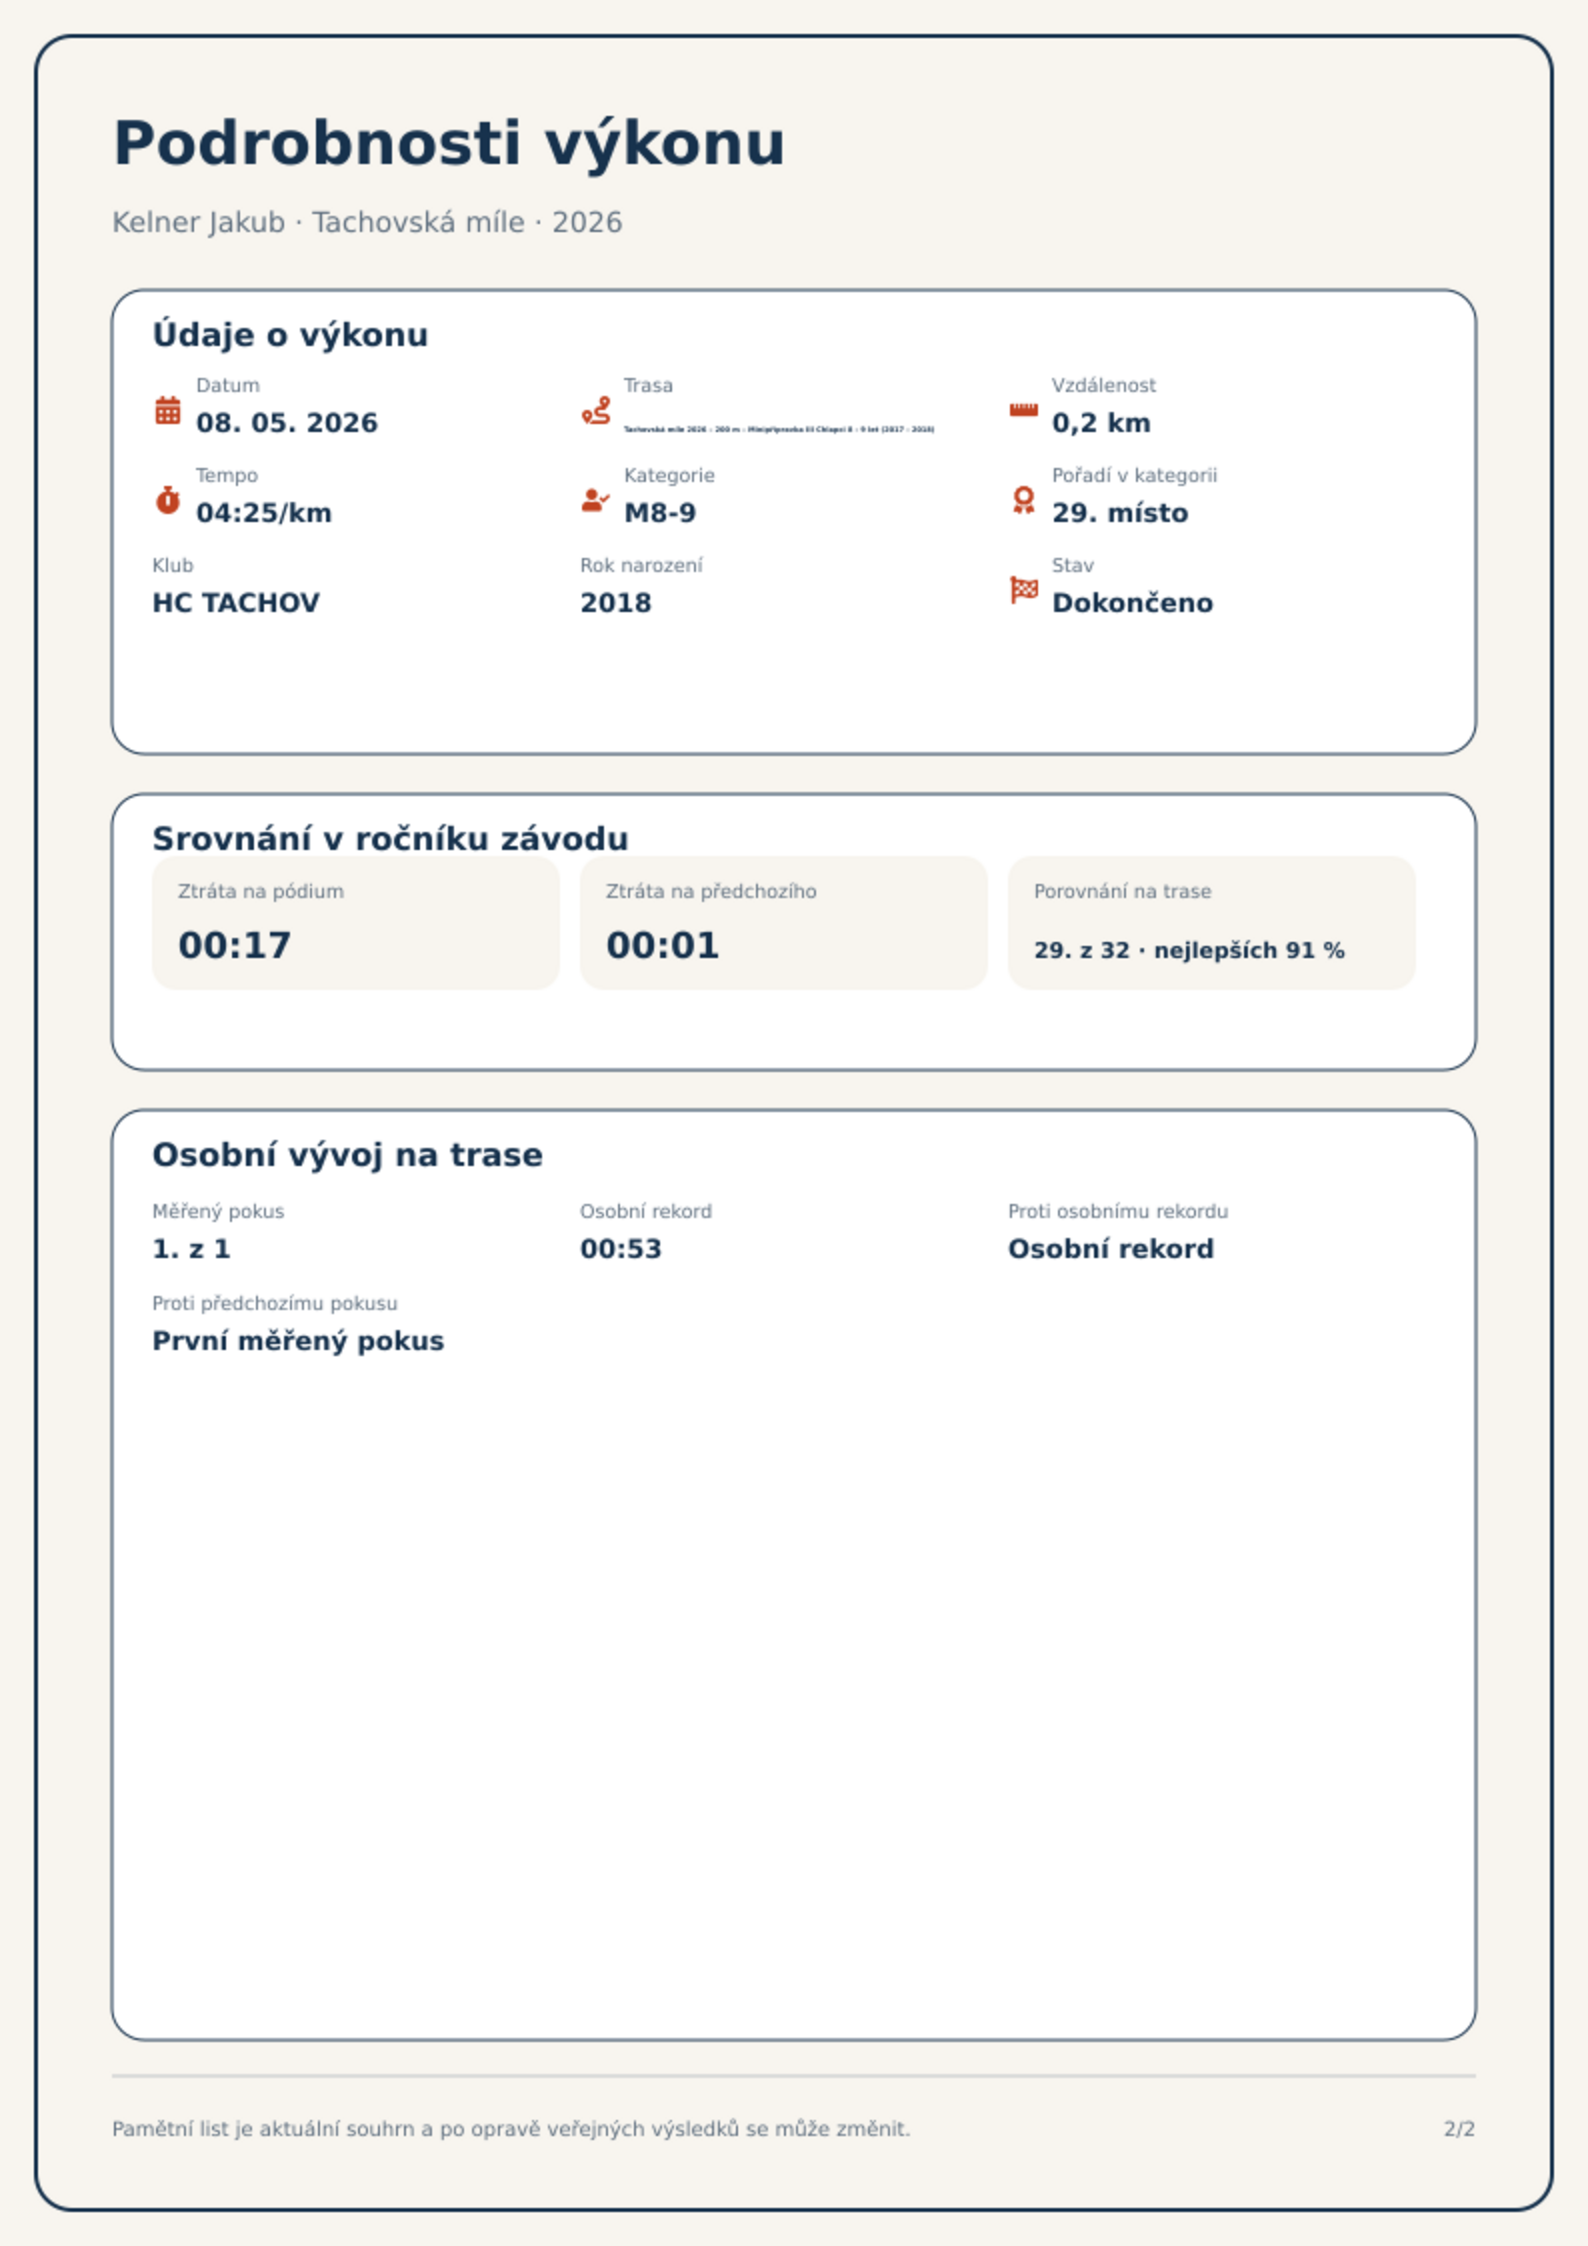Click the award ribbon icon by Pořadí v kategorii
This screenshot has width=1588, height=2246.
[1023, 500]
